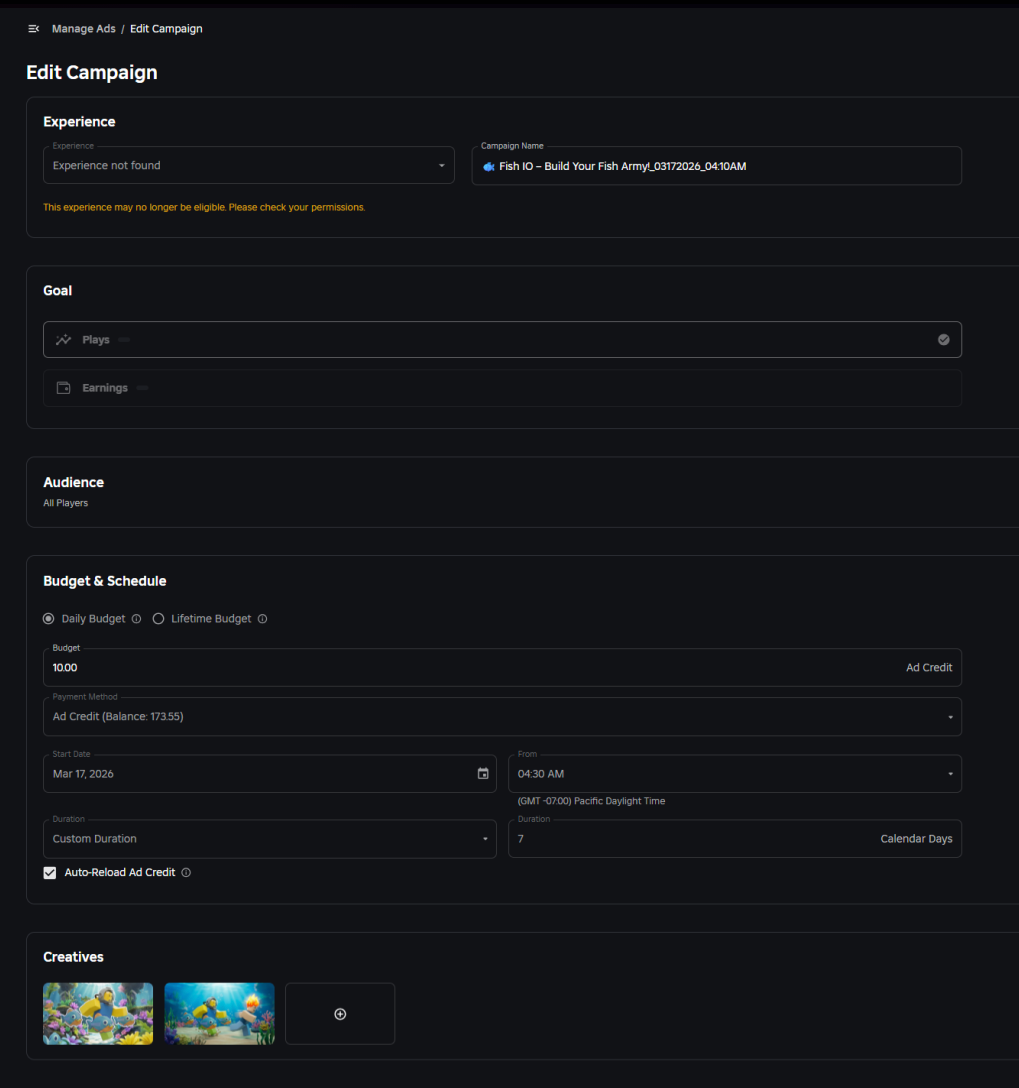The image size is (1019, 1088).
Task: Select Lifetime Budget radio button
Action: 158,618
